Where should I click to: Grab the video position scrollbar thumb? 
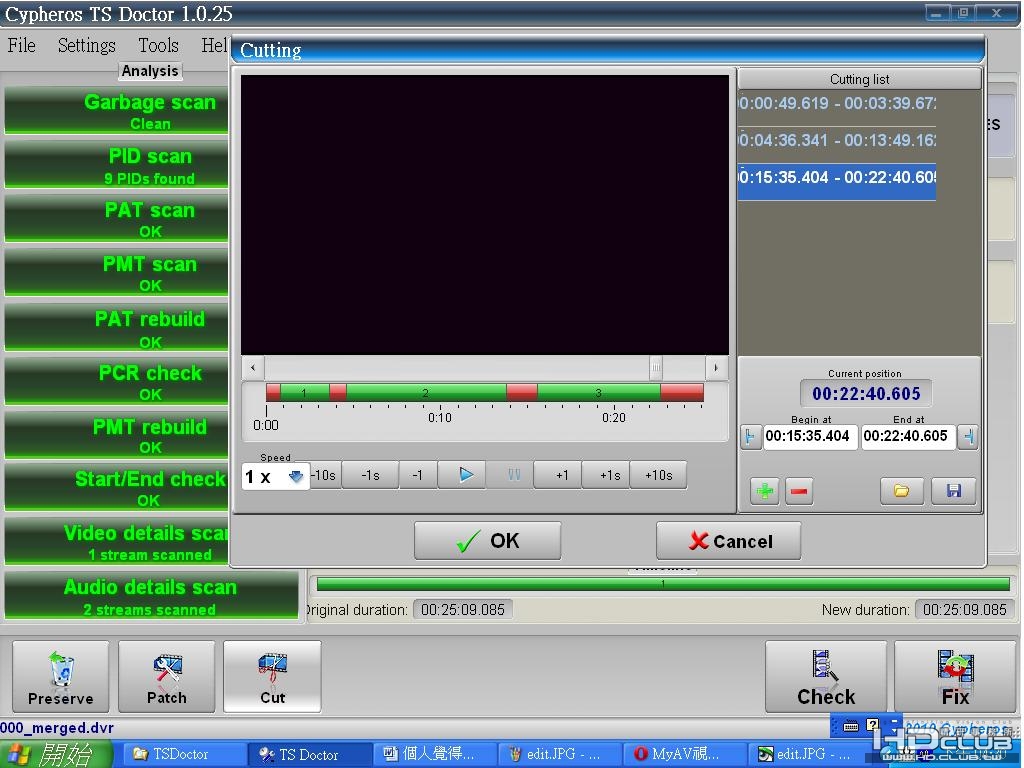click(x=656, y=368)
